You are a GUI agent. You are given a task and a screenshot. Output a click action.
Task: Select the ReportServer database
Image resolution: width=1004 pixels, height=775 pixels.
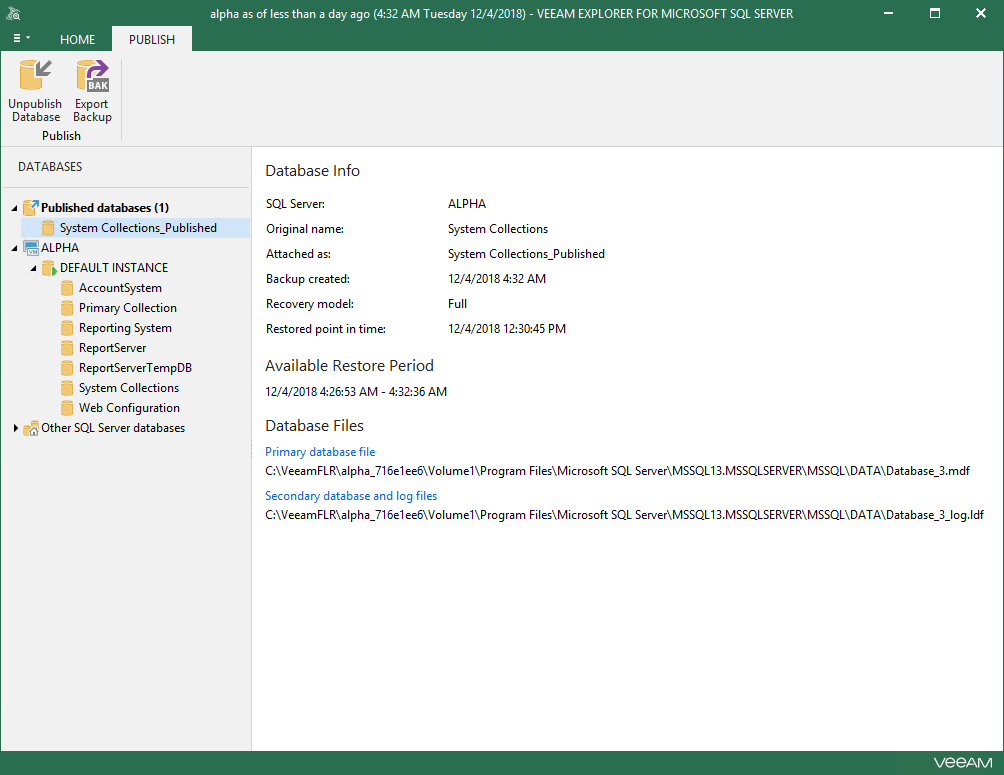[112, 348]
